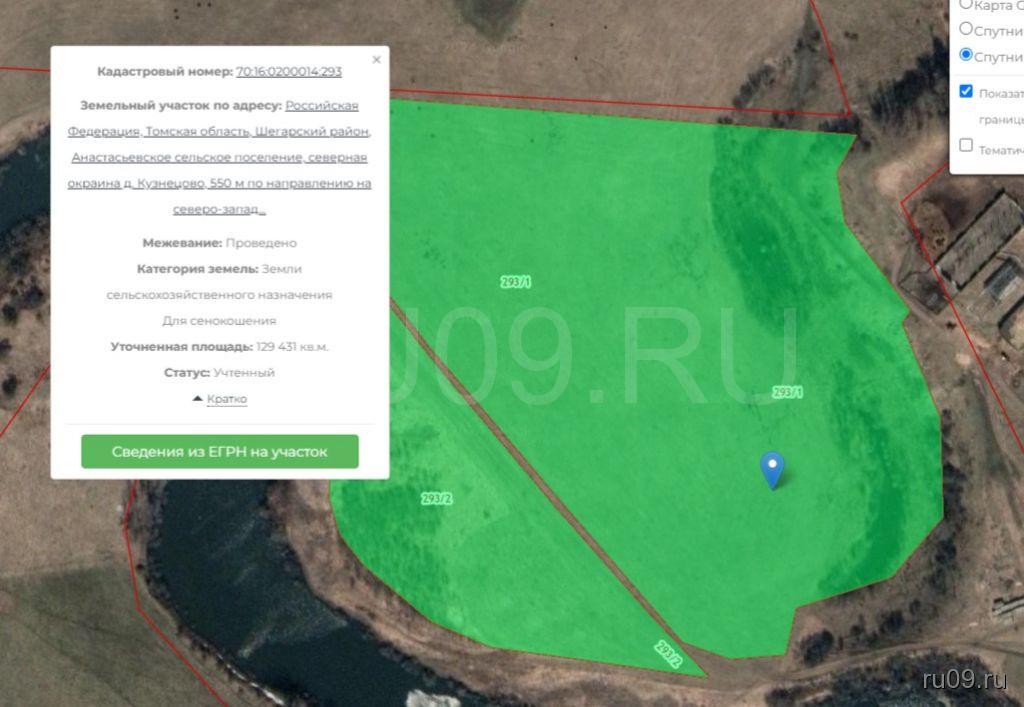Collapse details with the Кратко link
The image size is (1024, 707).
[227, 399]
